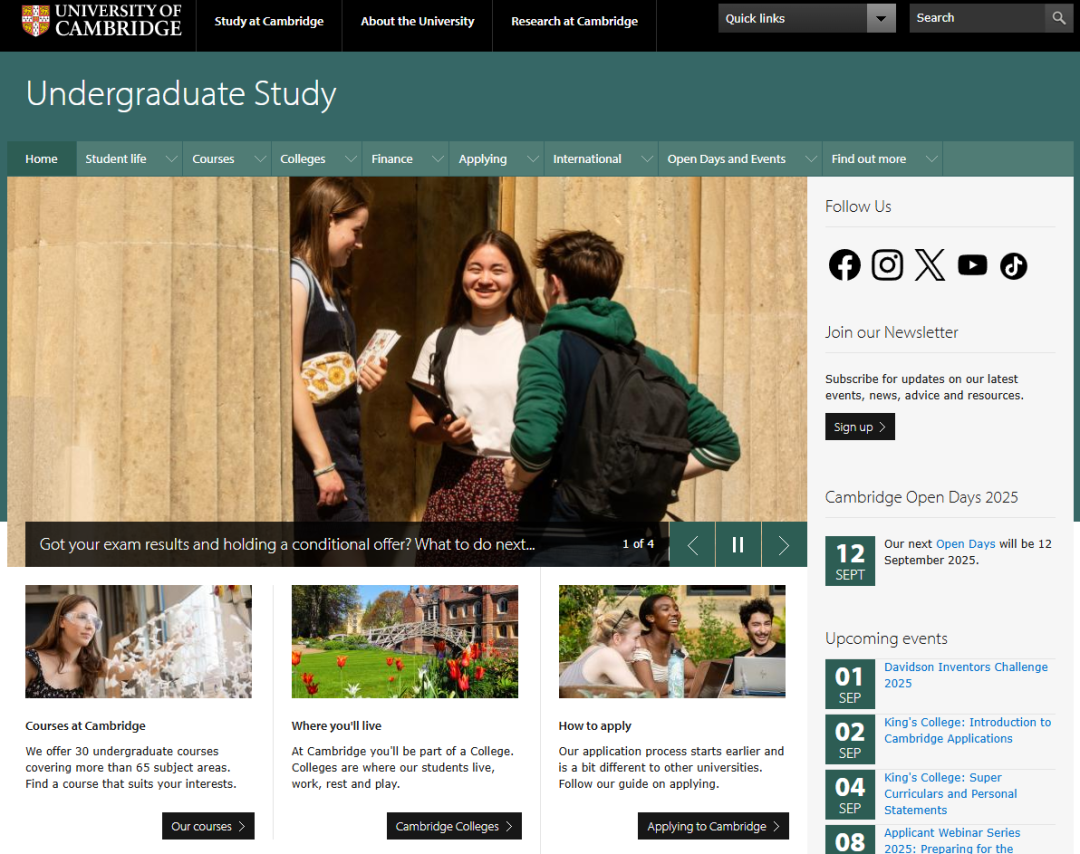Click the Undergraduate Study page title
This screenshot has height=854, width=1080.
click(181, 94)
